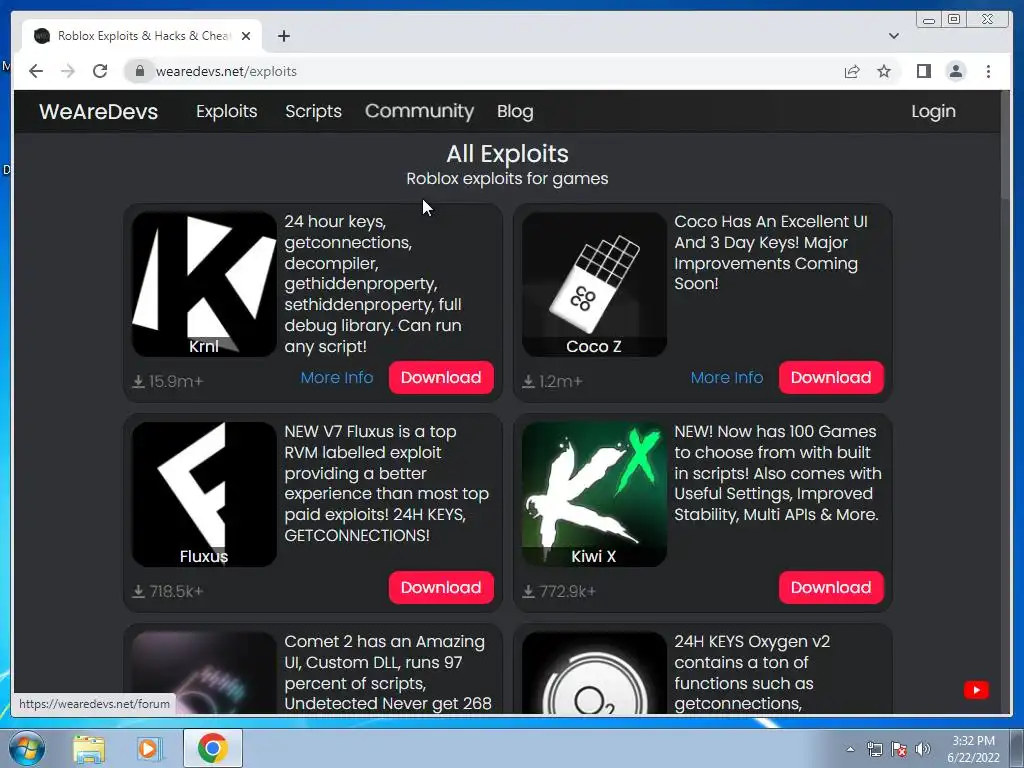Viewport: 1024px width, 768px height.
Task: Open the Chrome side panel
Action: 923,71
